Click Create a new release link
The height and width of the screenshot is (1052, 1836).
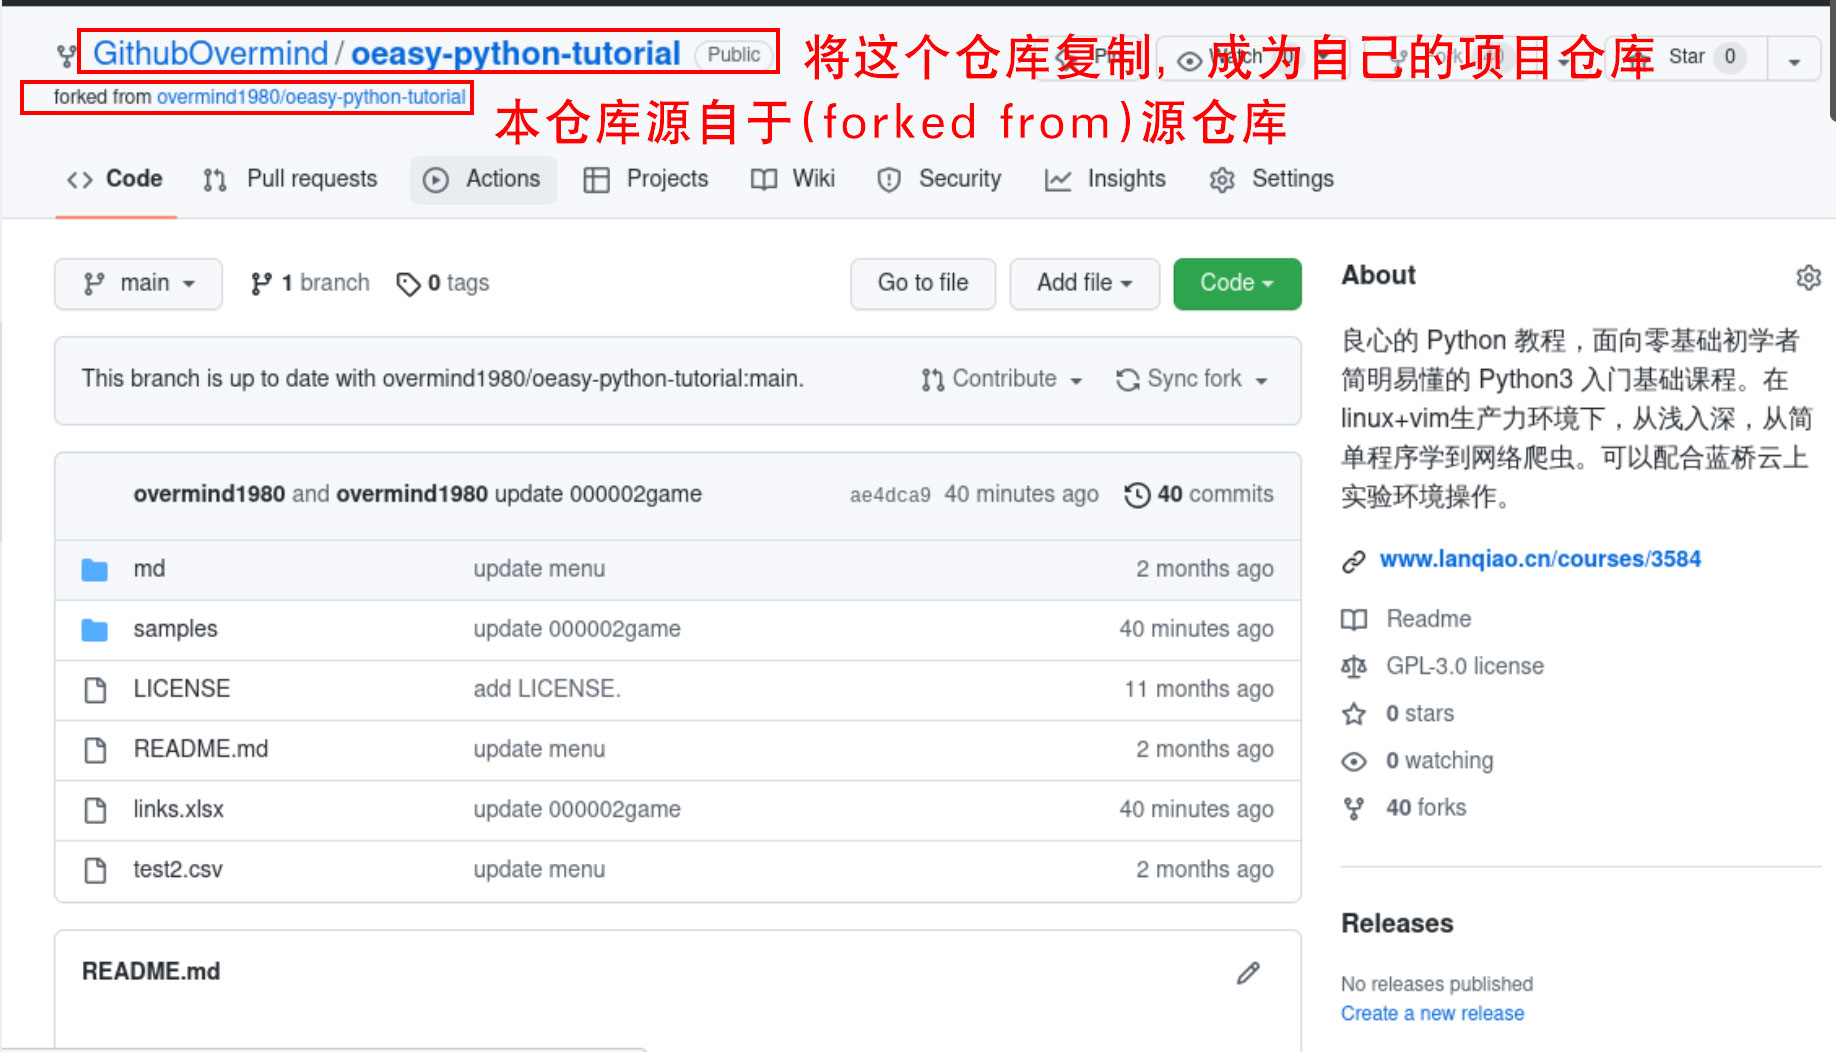(x=1432, y=1013)
